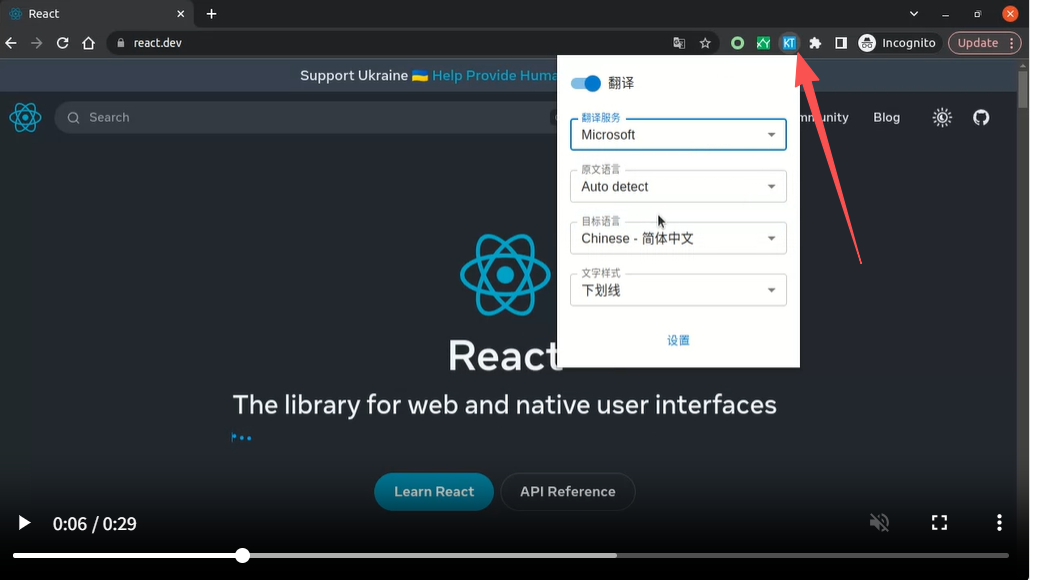Open the Chrome extensions puzzle icon

[x=815, y=43]
